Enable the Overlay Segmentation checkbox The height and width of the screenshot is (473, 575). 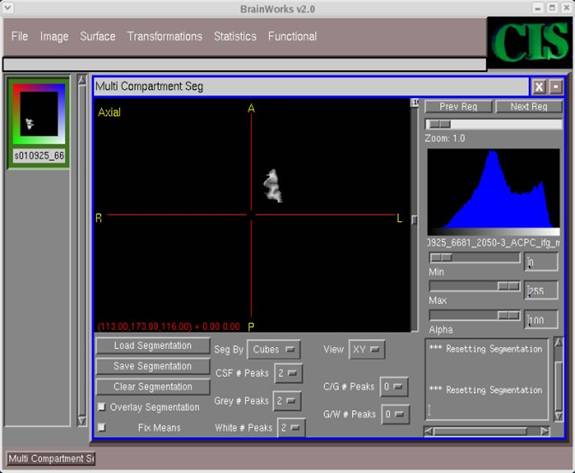(101, 407)
